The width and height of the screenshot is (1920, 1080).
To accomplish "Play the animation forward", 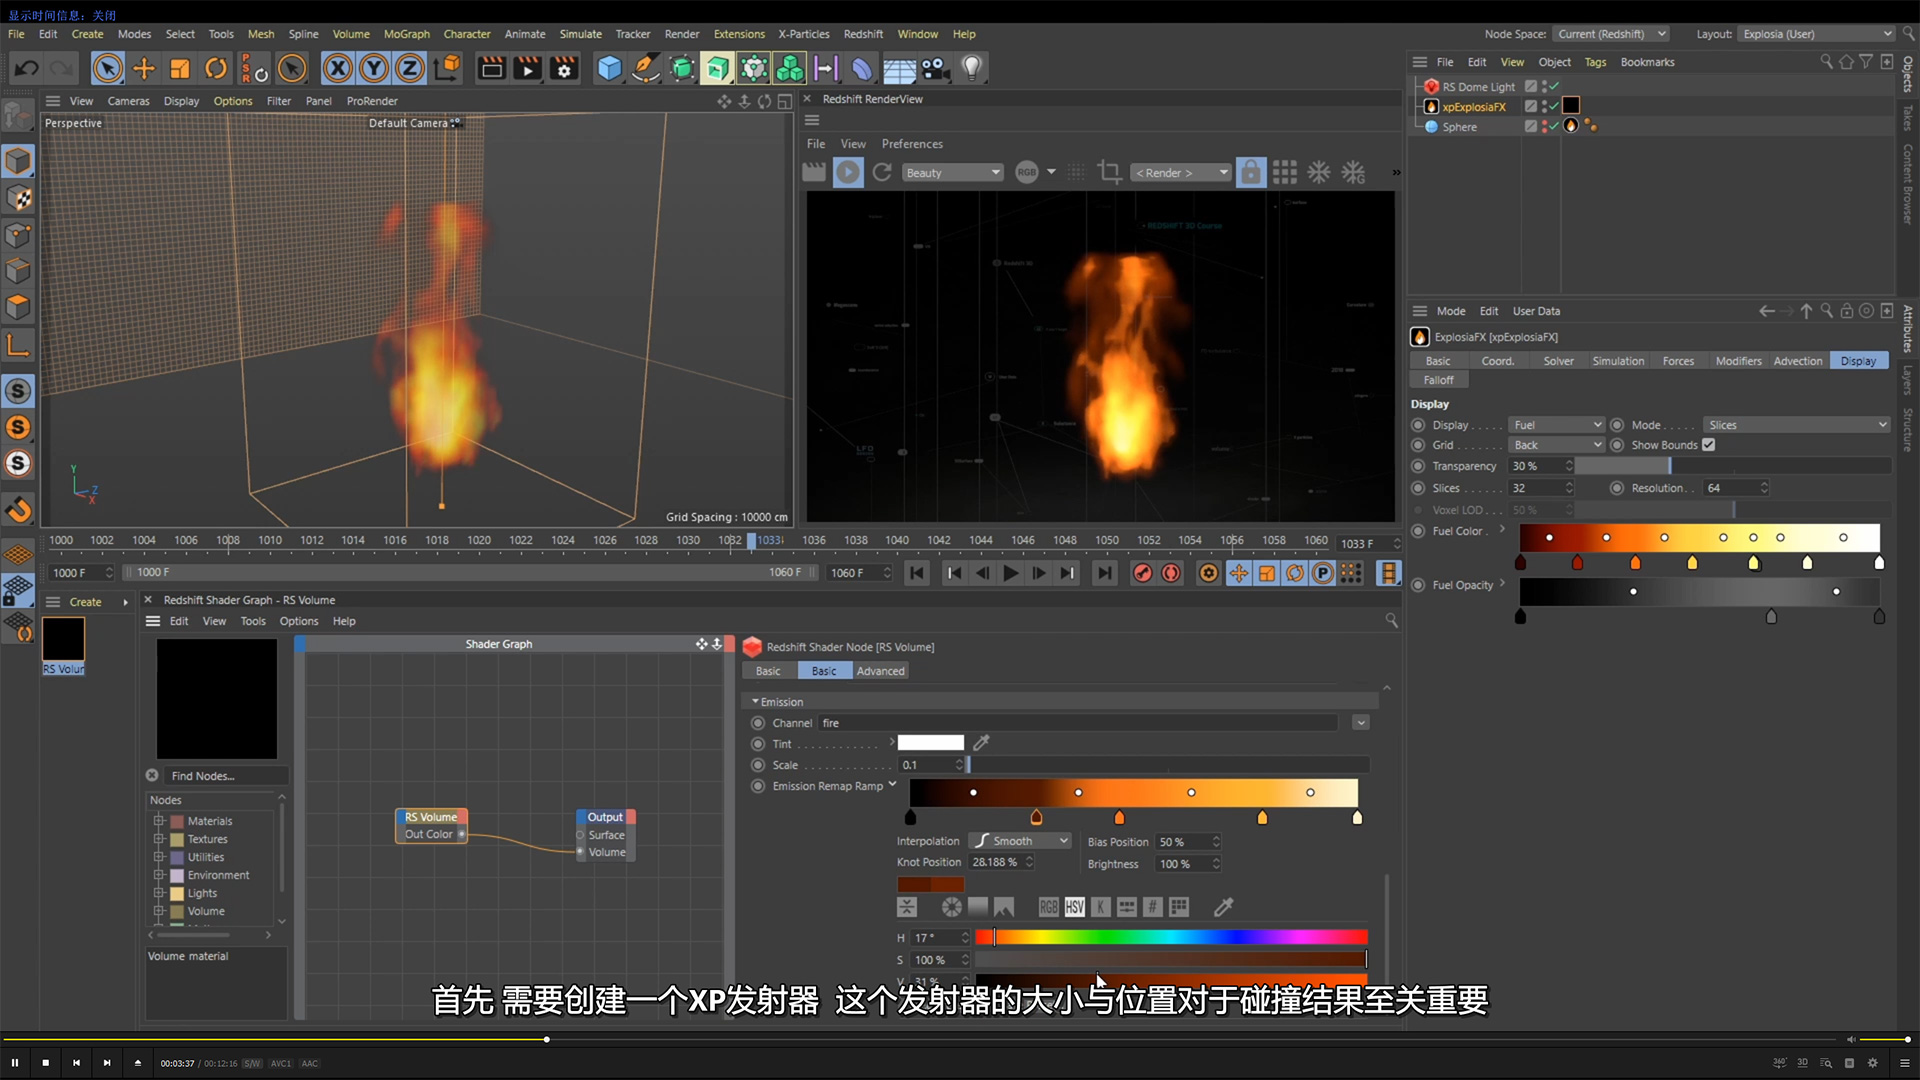I will 1011,573.
